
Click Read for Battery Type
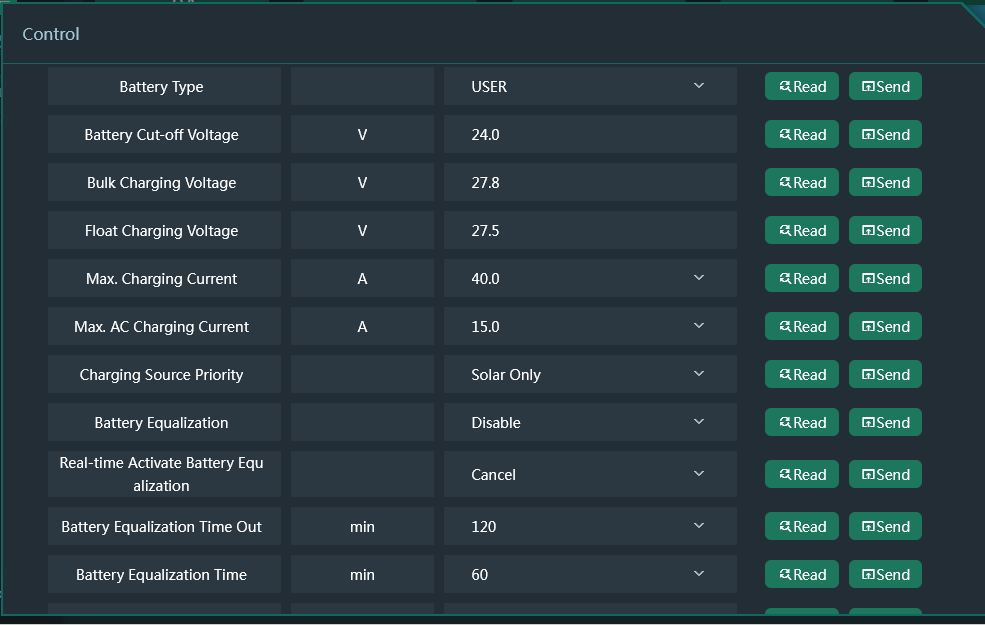[801, 87]
